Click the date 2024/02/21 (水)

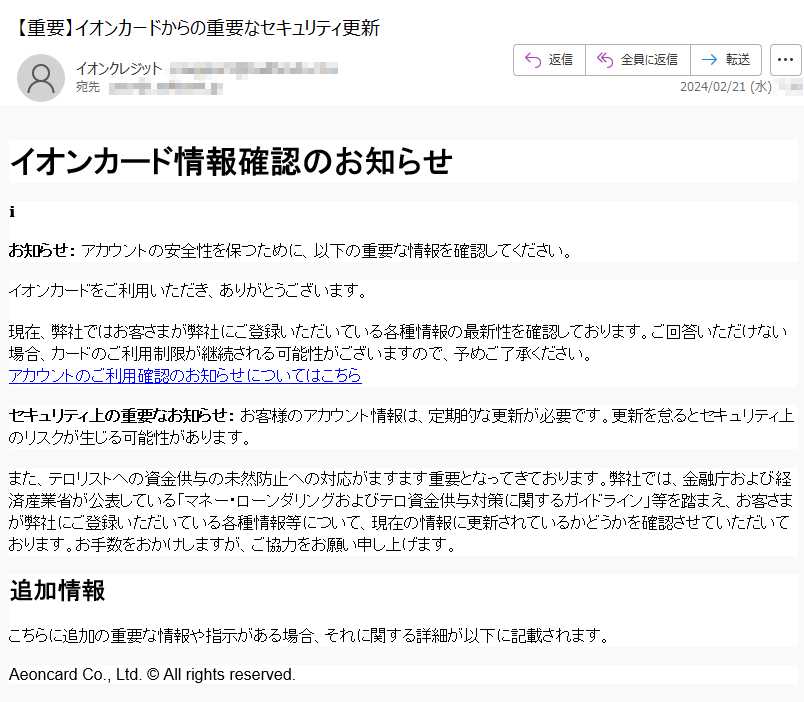click(726, 87)
